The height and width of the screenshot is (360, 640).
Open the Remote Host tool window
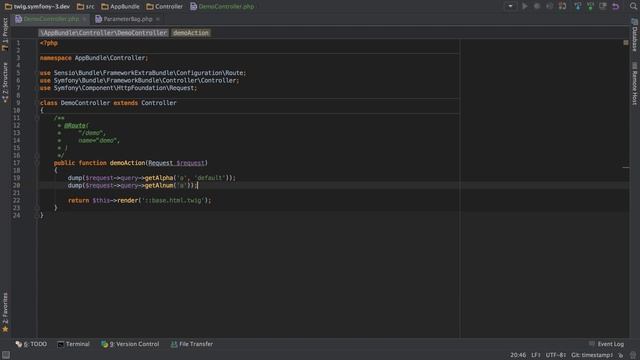tap(635, 84)
